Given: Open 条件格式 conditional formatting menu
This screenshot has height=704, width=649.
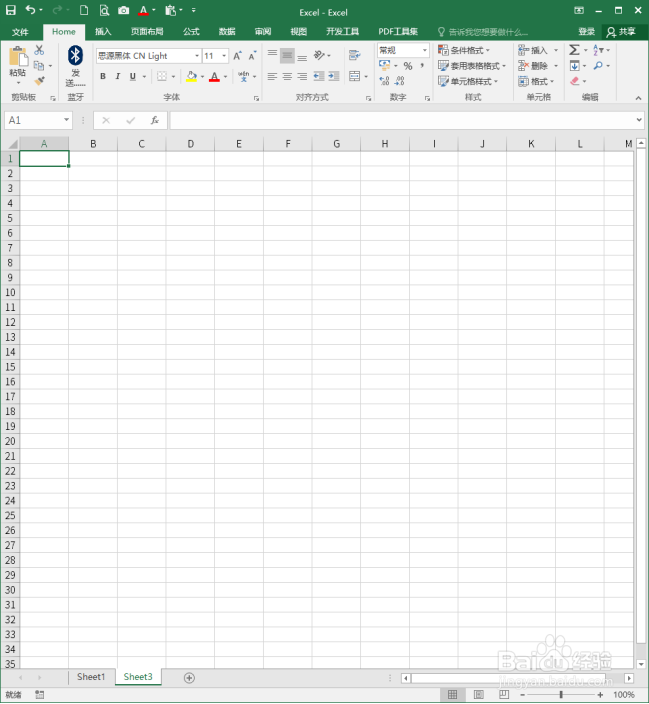Looking at the screenshot, I should pos(464,50).
